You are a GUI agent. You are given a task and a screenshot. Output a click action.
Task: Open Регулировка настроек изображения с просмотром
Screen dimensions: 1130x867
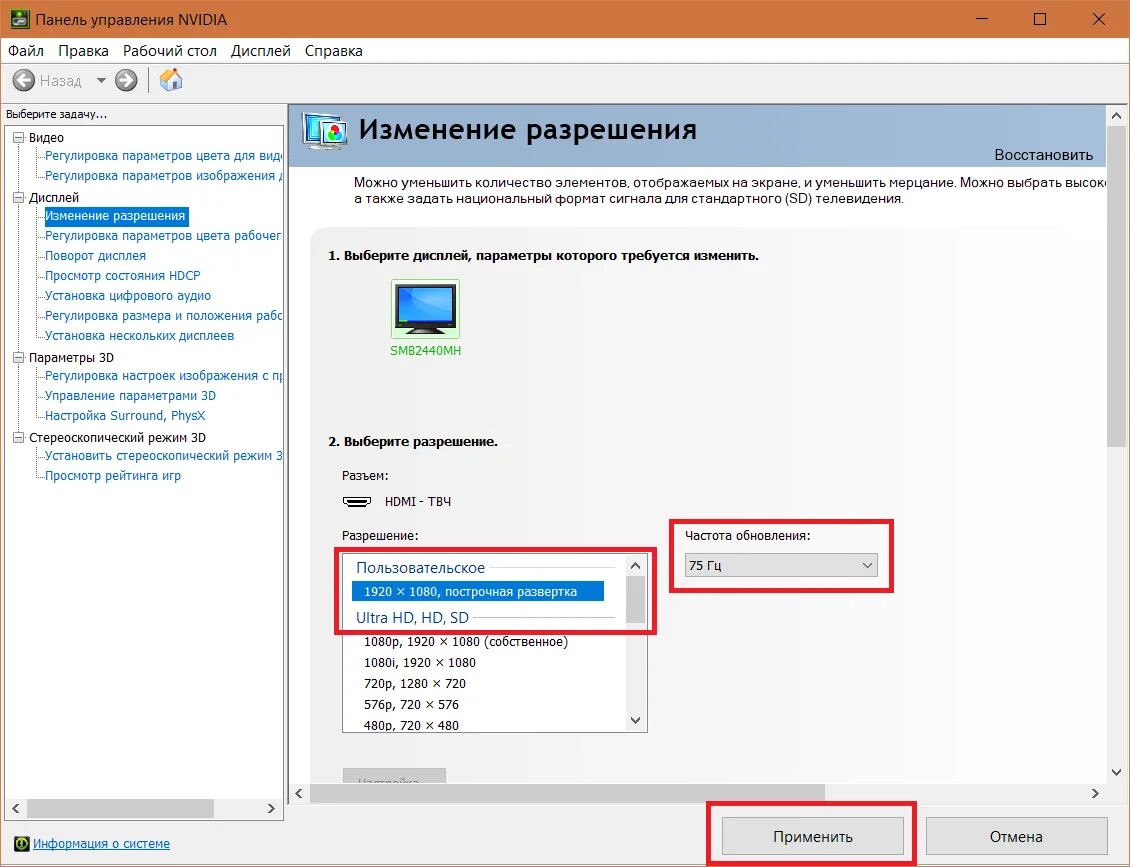coord(163,375)
